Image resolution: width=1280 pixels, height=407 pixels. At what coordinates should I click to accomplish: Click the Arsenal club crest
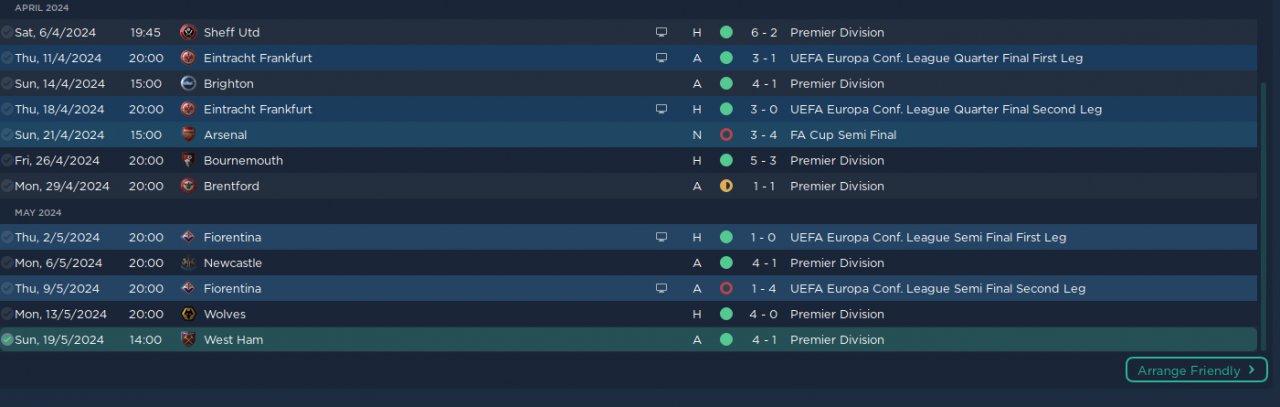187,135
